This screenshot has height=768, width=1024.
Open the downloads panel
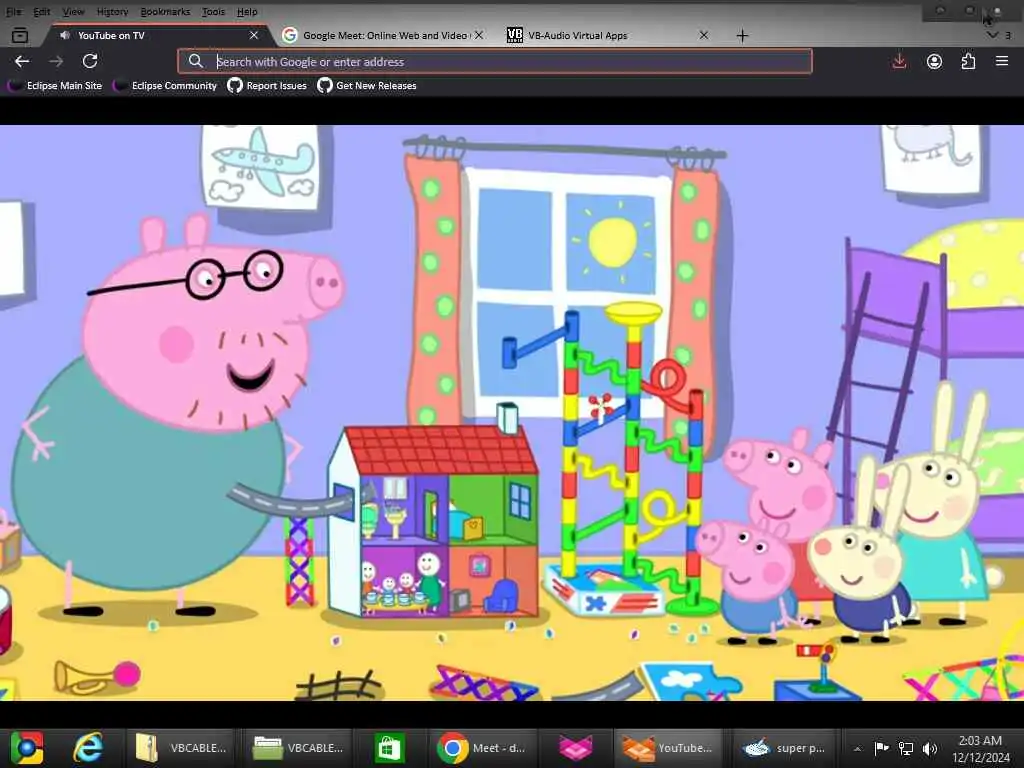point(899,61)
